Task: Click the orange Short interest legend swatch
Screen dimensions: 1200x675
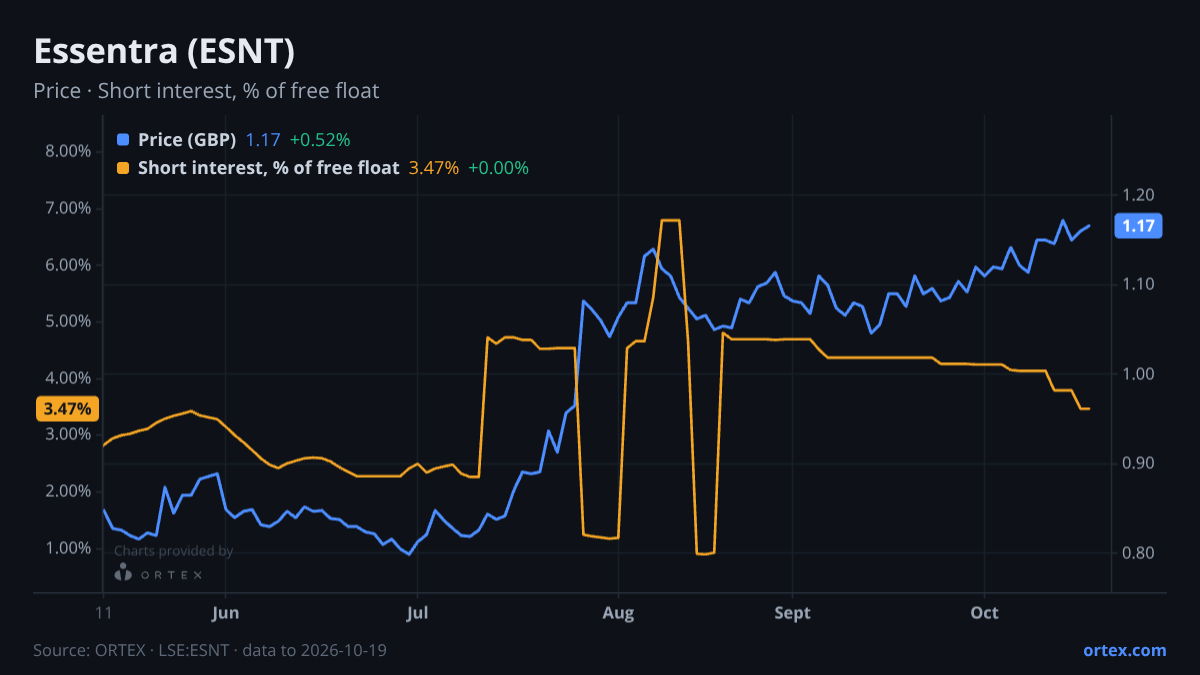Action: 123,168
